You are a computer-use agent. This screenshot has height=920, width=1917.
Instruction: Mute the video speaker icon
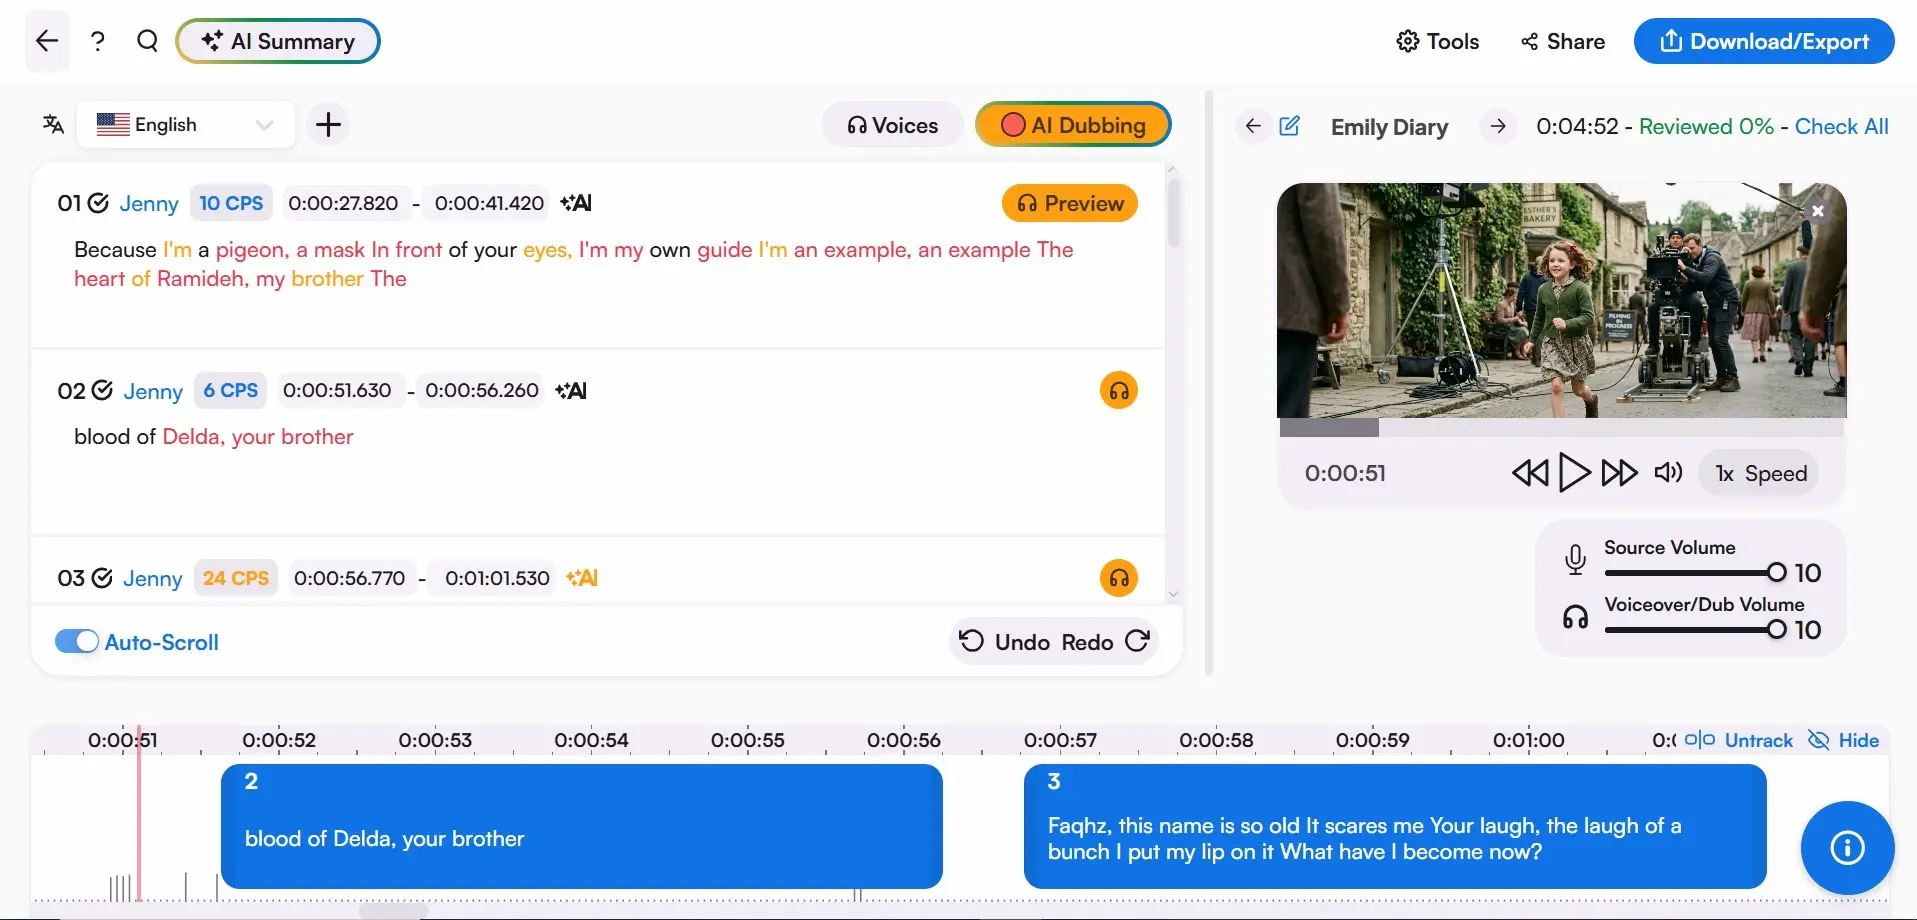pyautogui.click(x=1668, y=472)
